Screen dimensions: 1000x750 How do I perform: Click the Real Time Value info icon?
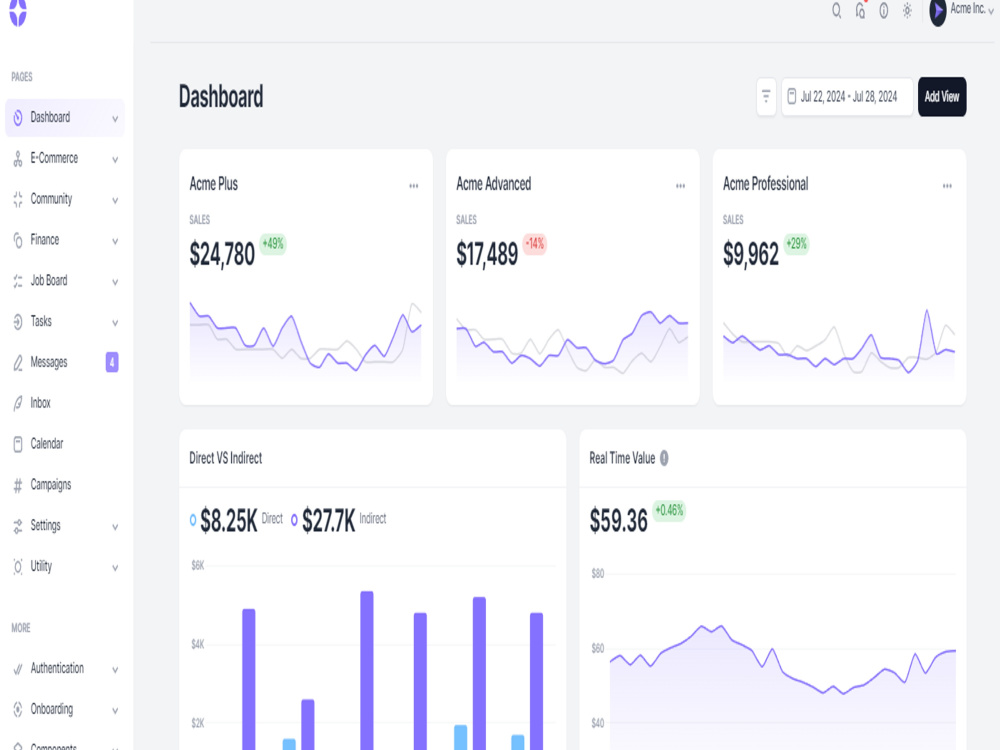tap(664, 458)
